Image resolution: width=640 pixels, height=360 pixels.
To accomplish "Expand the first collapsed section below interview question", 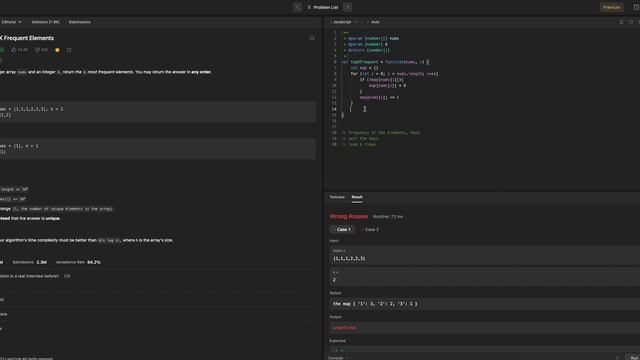I will [158, 300].
